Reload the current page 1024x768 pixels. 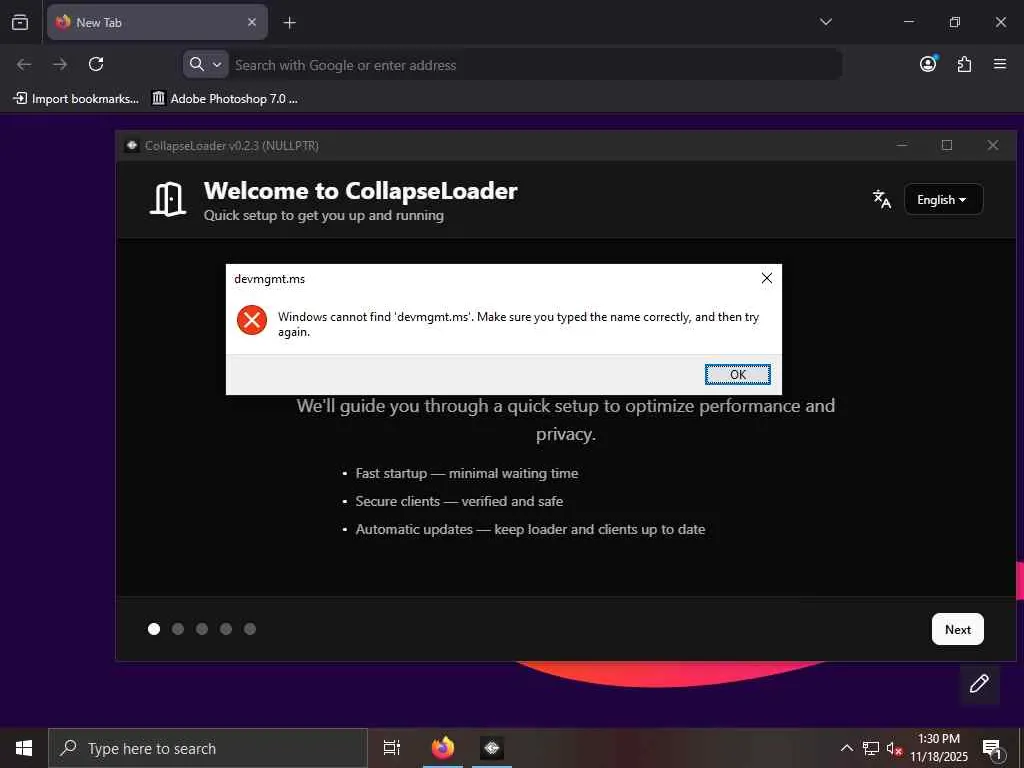pyautogui.click(x=96, y=64)
